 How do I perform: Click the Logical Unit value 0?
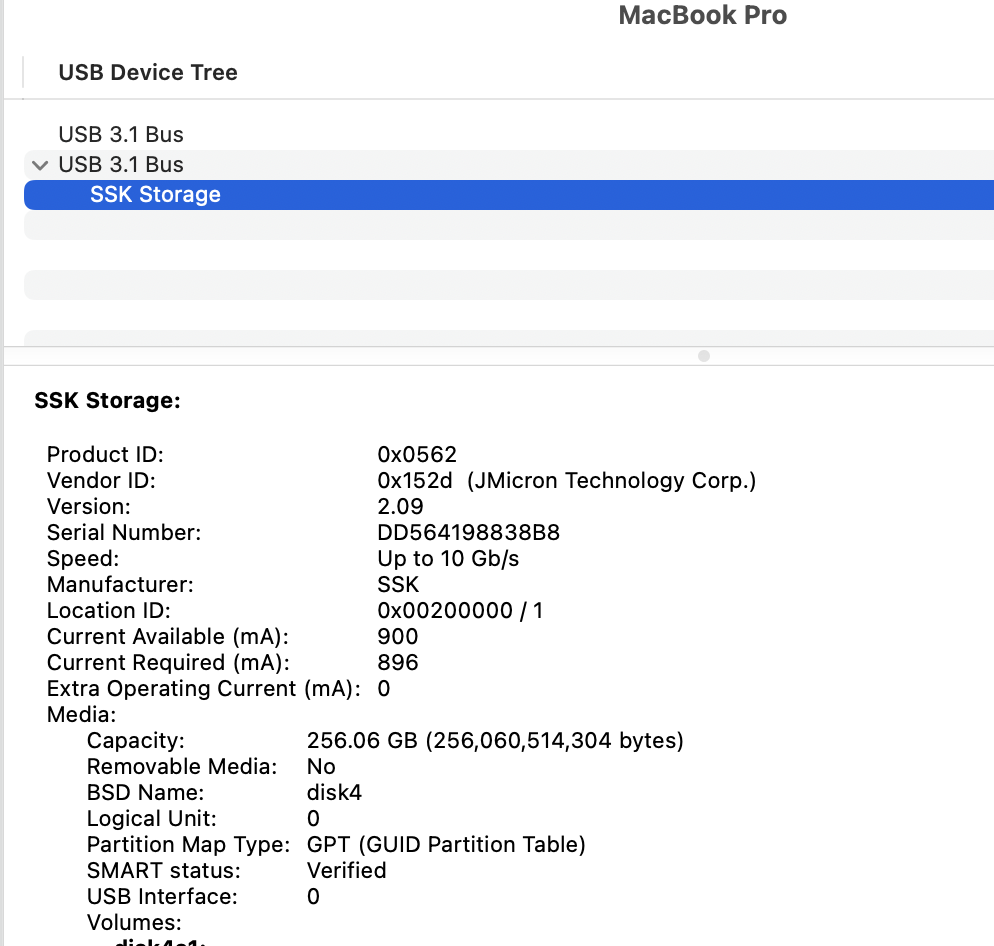[313, 819]
